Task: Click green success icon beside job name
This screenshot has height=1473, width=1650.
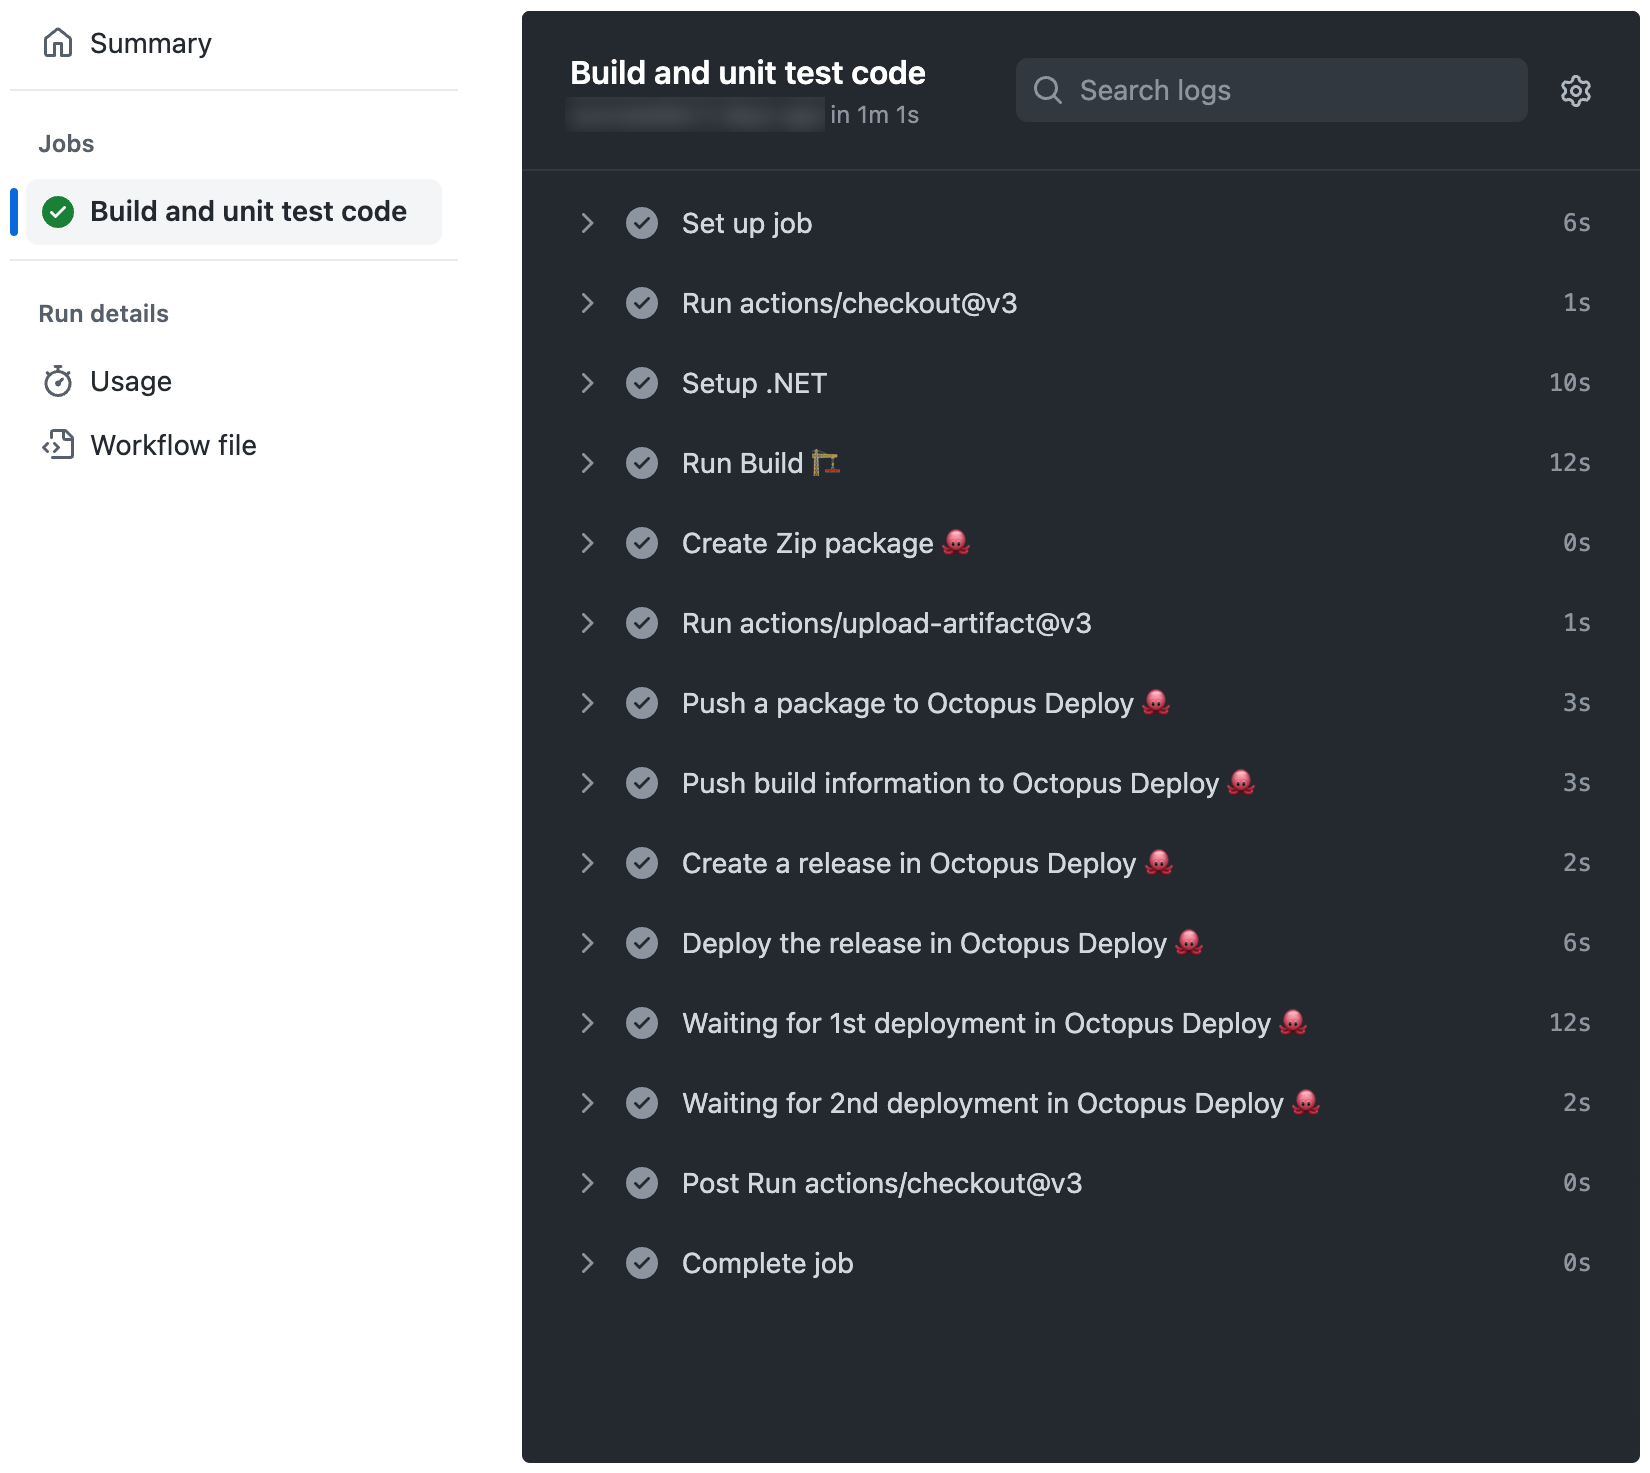Action: 58,212
